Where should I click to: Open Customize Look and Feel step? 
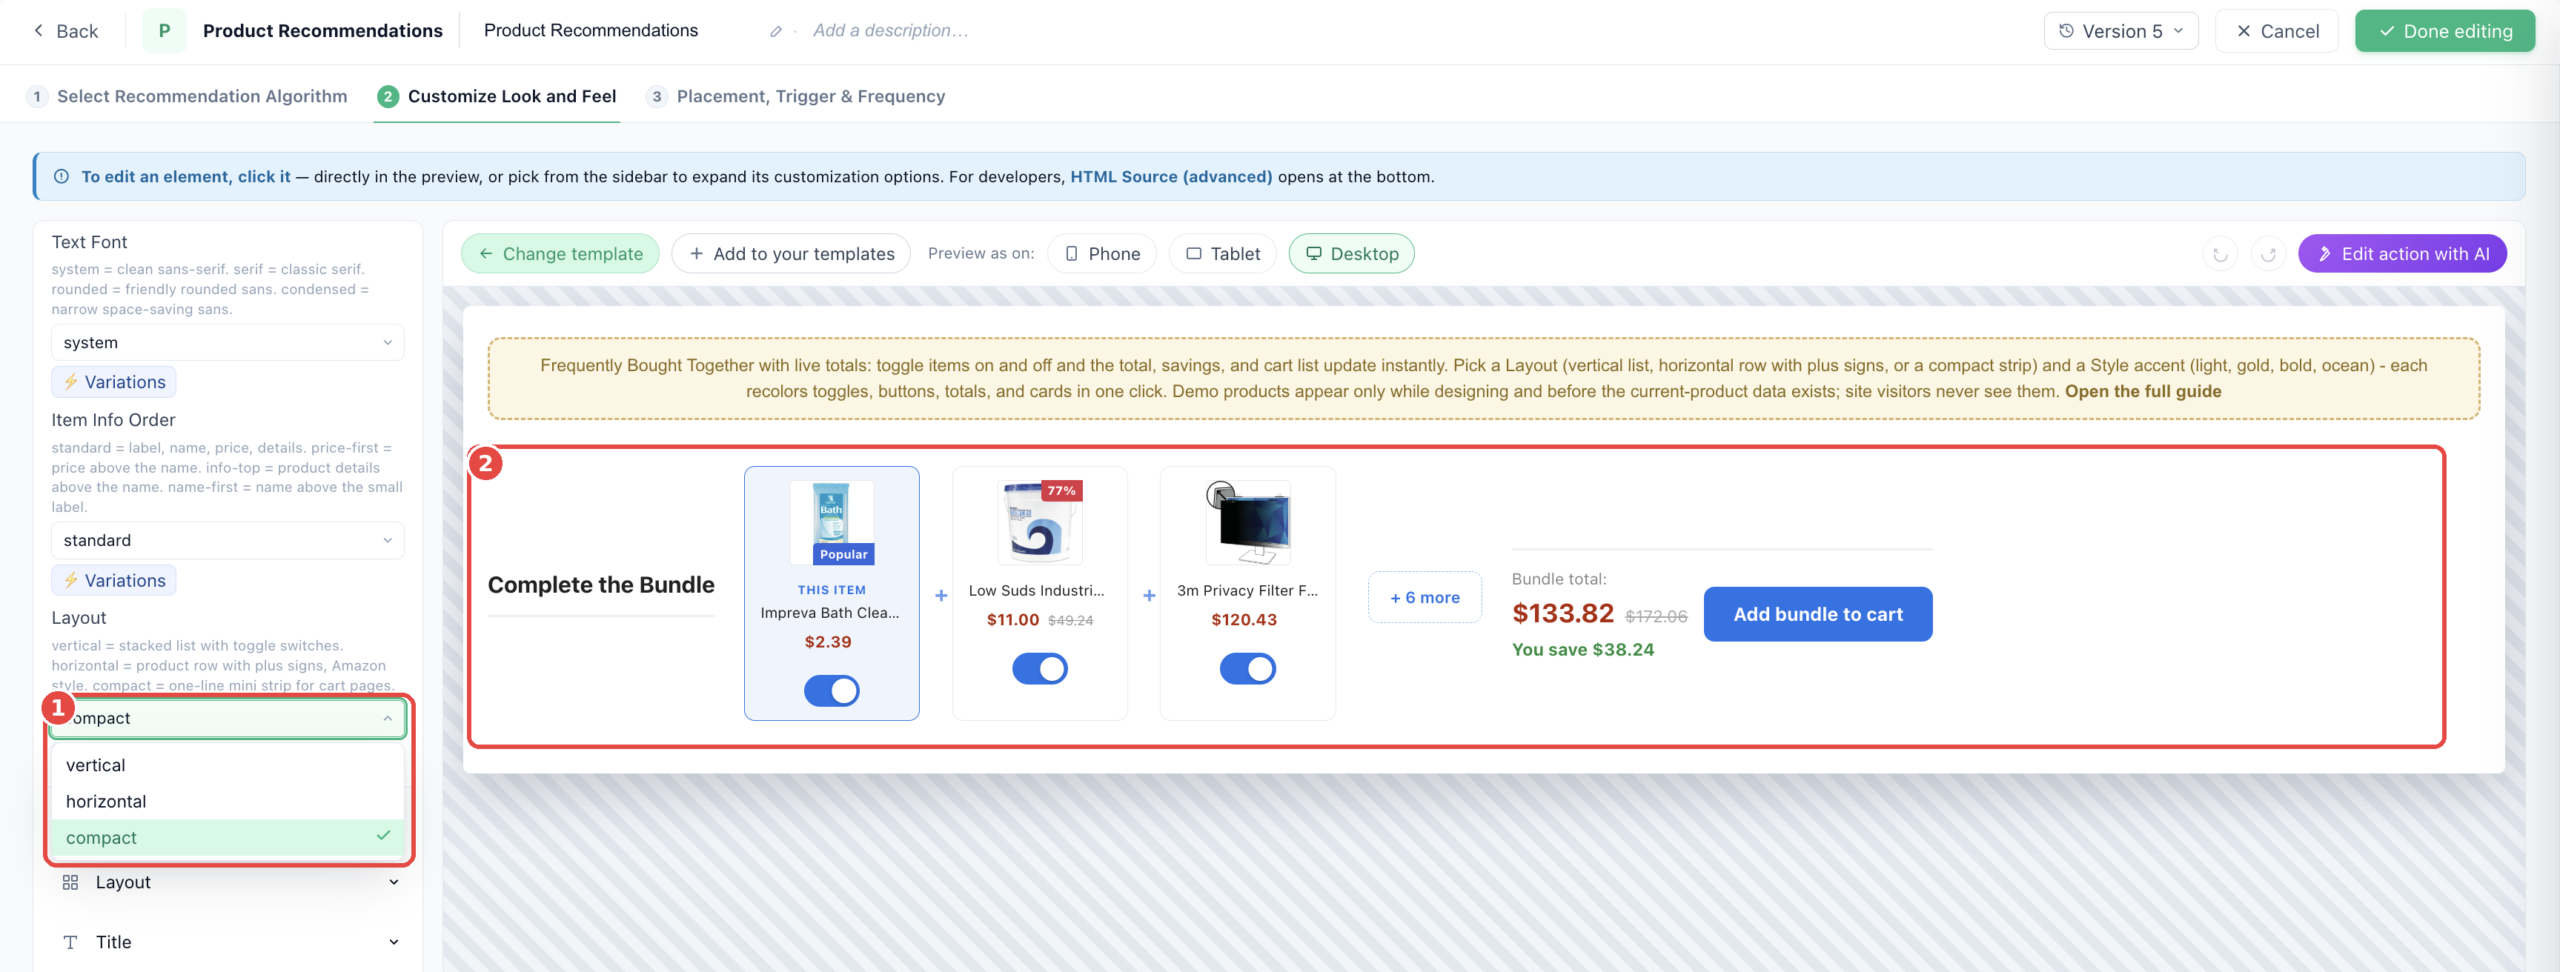tap(497, 96)
